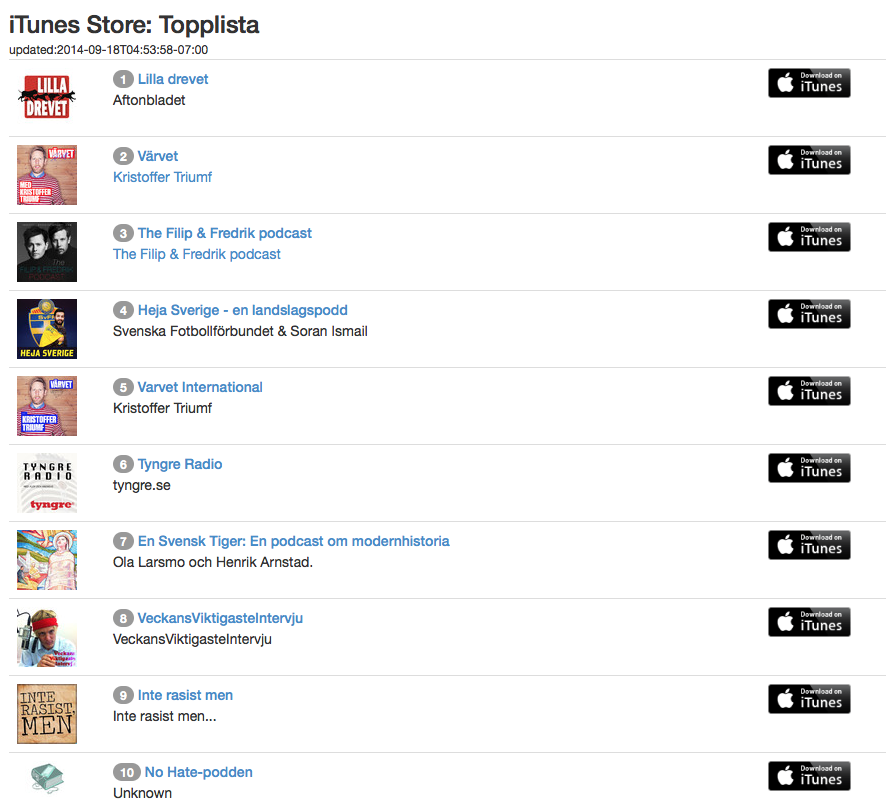
Task: Click The Filip & Fredrik podcast cover image
Action: (47, 252)
